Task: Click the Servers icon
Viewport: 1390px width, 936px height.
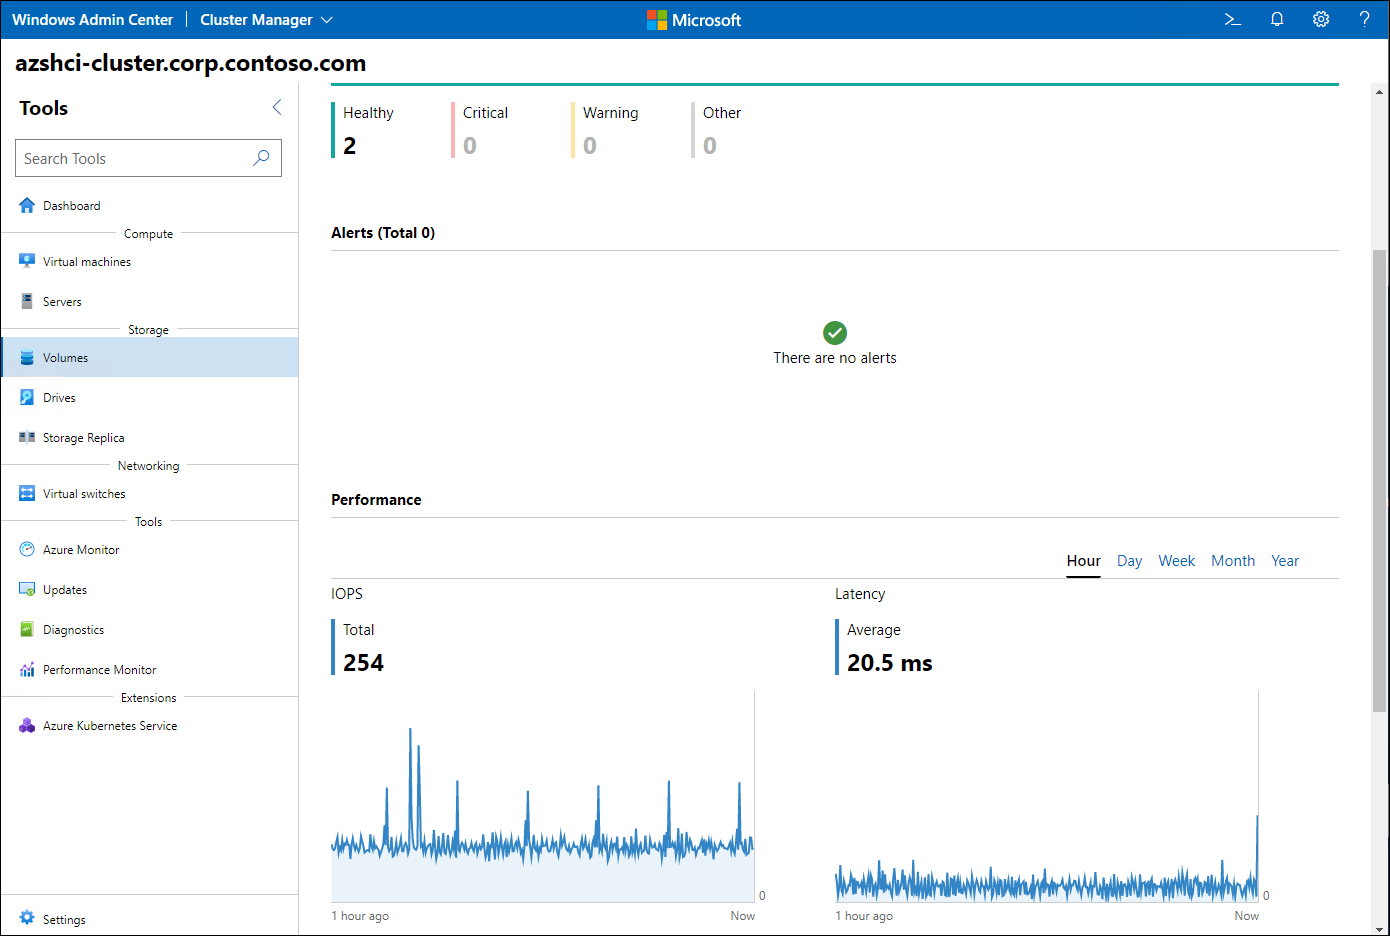Action: click(27, 301)
